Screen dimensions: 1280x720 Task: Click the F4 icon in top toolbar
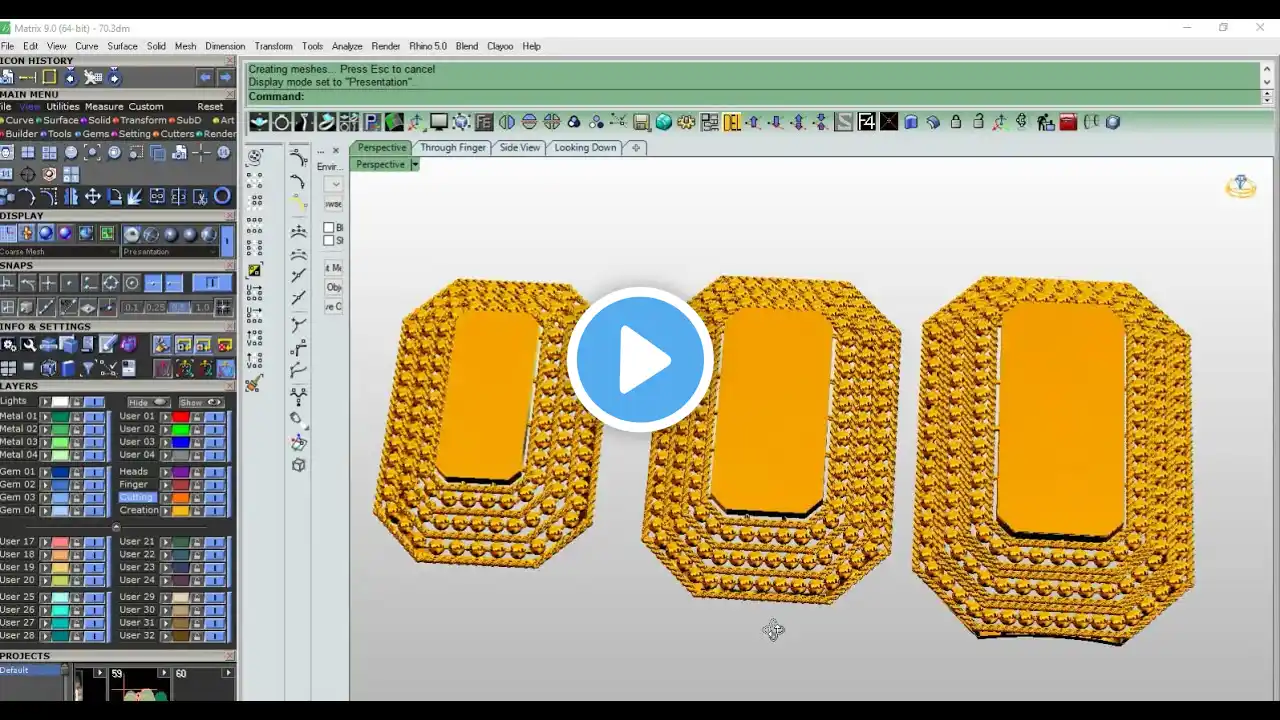coord(866,122)
